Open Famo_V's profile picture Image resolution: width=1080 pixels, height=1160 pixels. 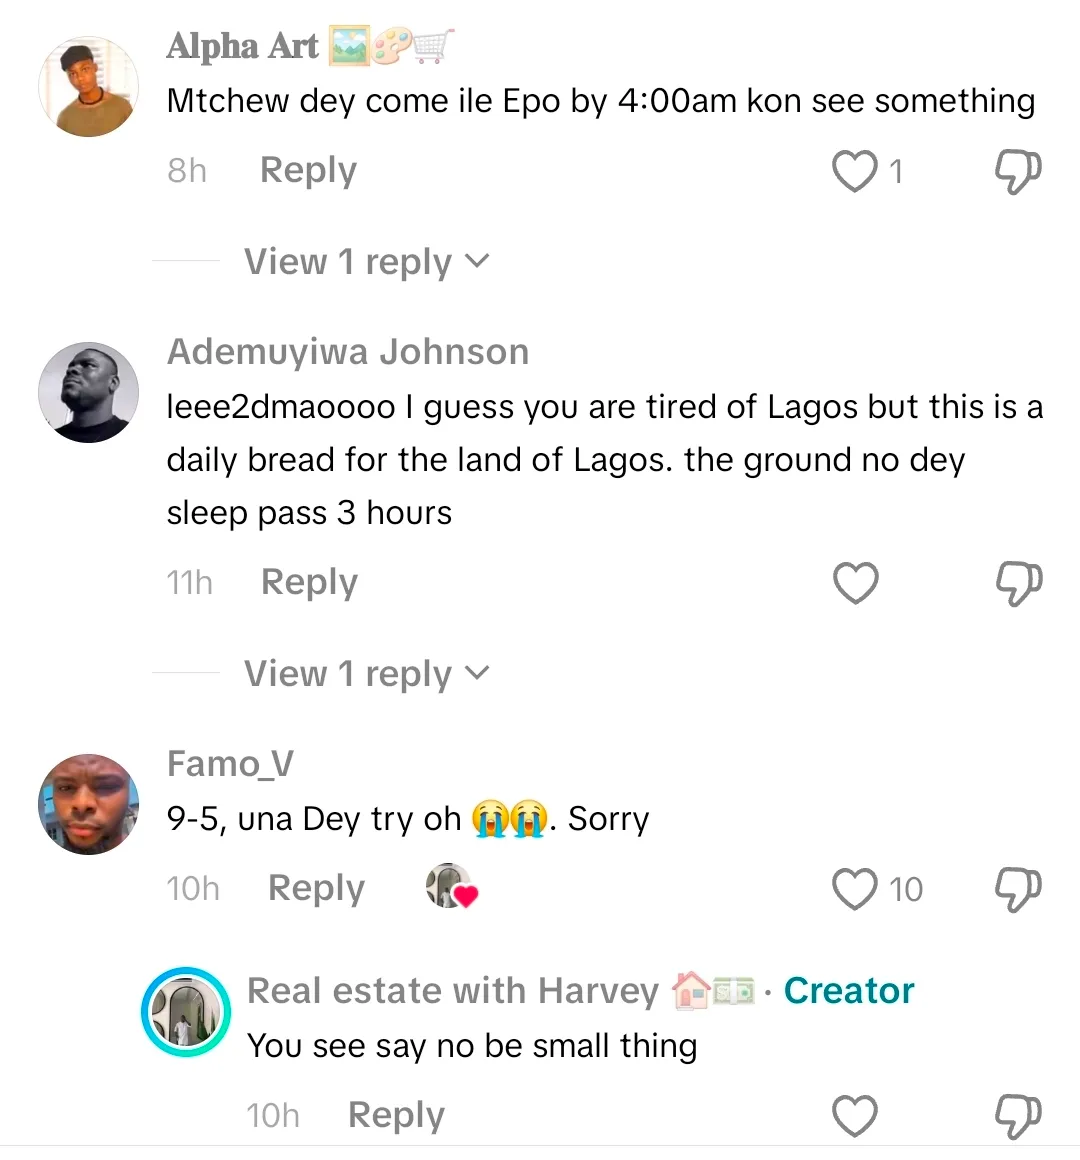pyautogui.click(x=88, y=804)
